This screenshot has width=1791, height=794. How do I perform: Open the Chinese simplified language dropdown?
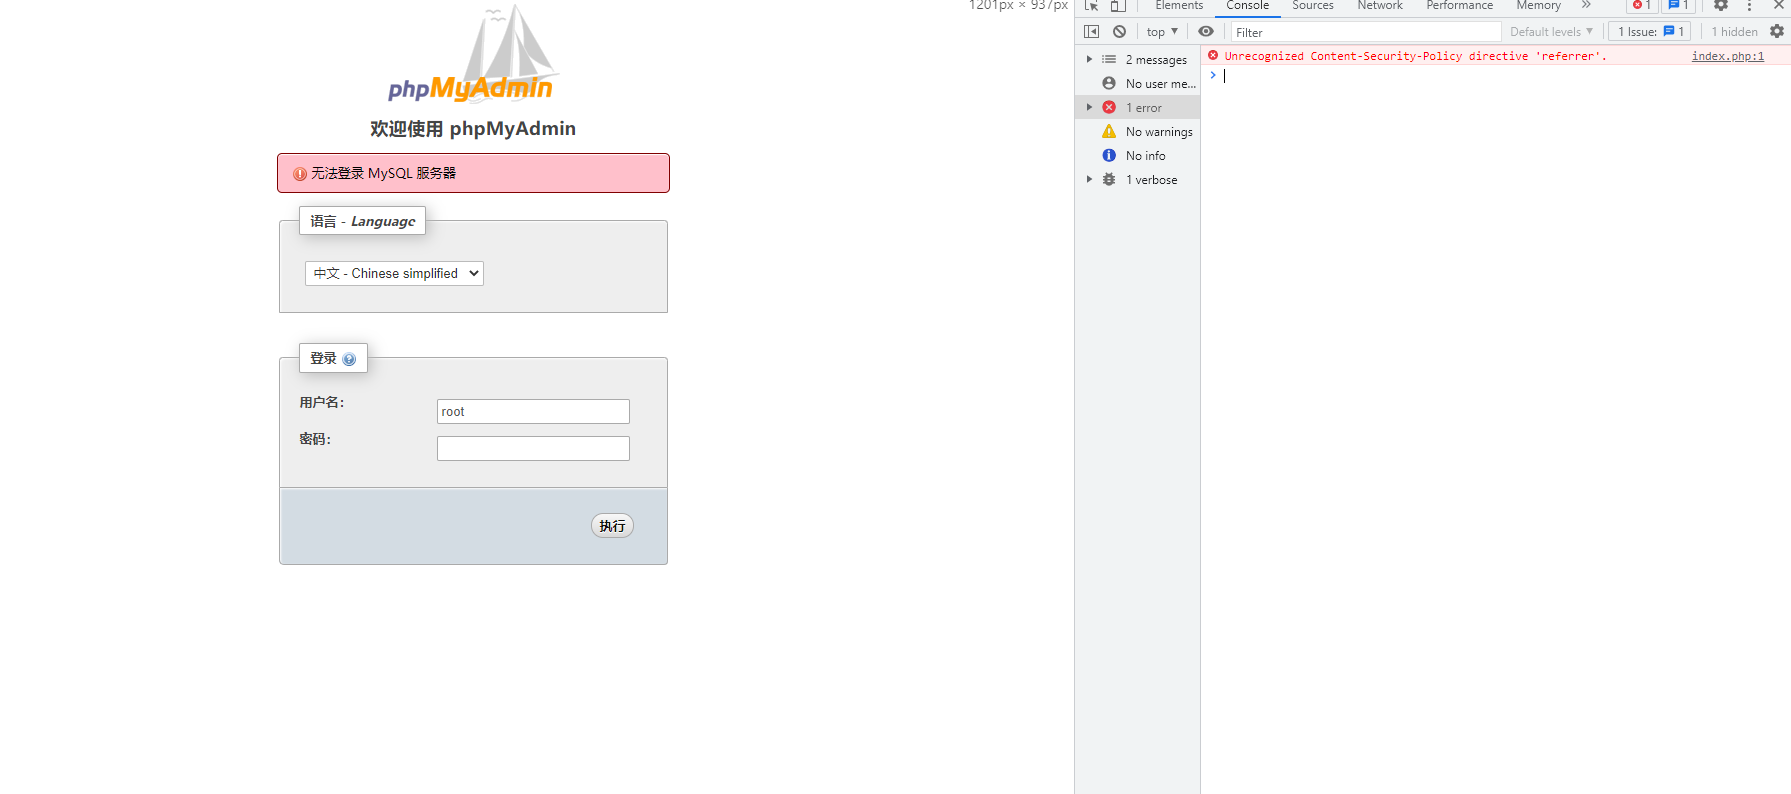pyautogui.click(x=394, y=273)
